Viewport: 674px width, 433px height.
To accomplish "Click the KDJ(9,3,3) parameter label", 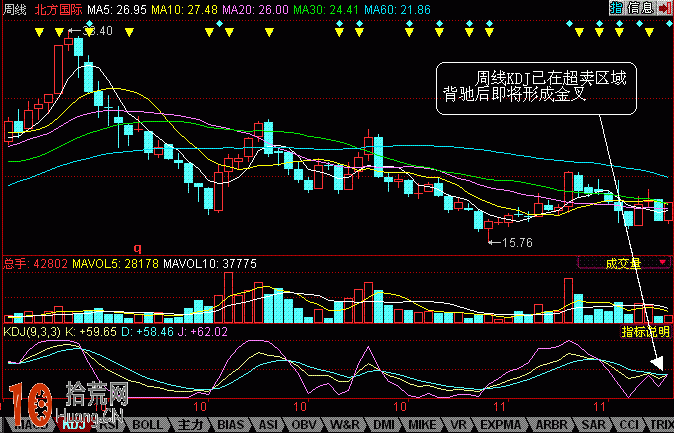I will click(35, 331).
